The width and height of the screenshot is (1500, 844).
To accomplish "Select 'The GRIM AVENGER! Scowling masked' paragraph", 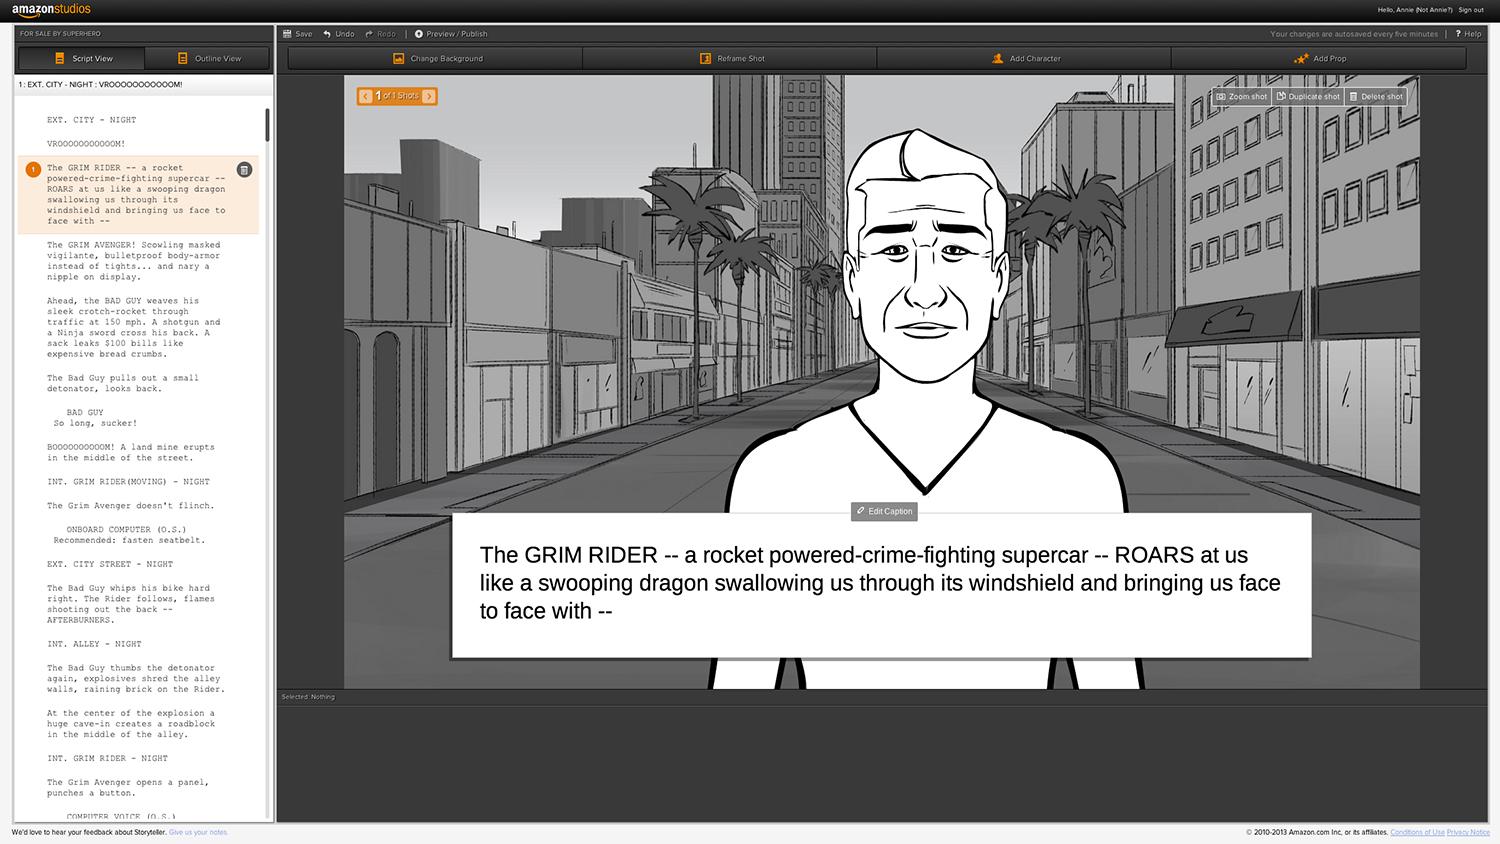I will [133, 261].
